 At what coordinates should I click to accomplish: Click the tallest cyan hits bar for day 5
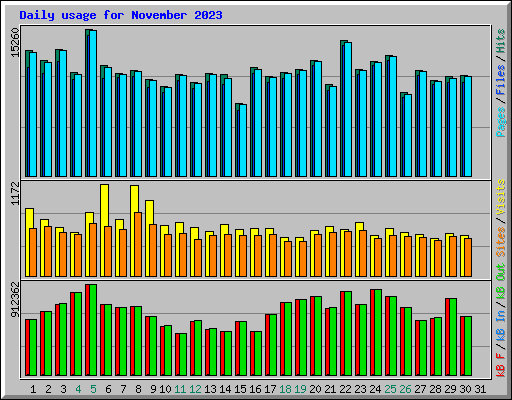click(93, 103)
